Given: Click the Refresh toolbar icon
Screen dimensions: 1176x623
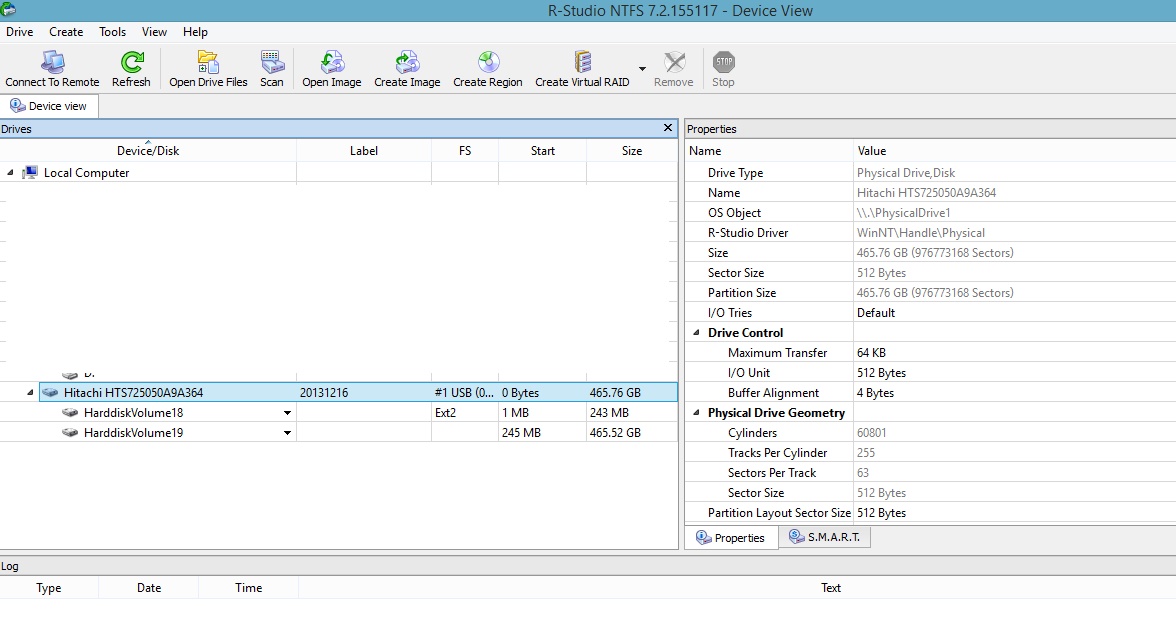Looking at the screenshot, I should (x=131, y=62).
